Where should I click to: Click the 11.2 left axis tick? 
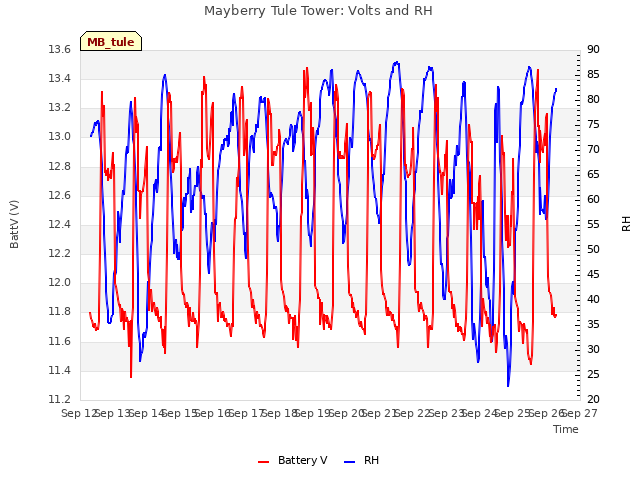[x=60, y=399]
